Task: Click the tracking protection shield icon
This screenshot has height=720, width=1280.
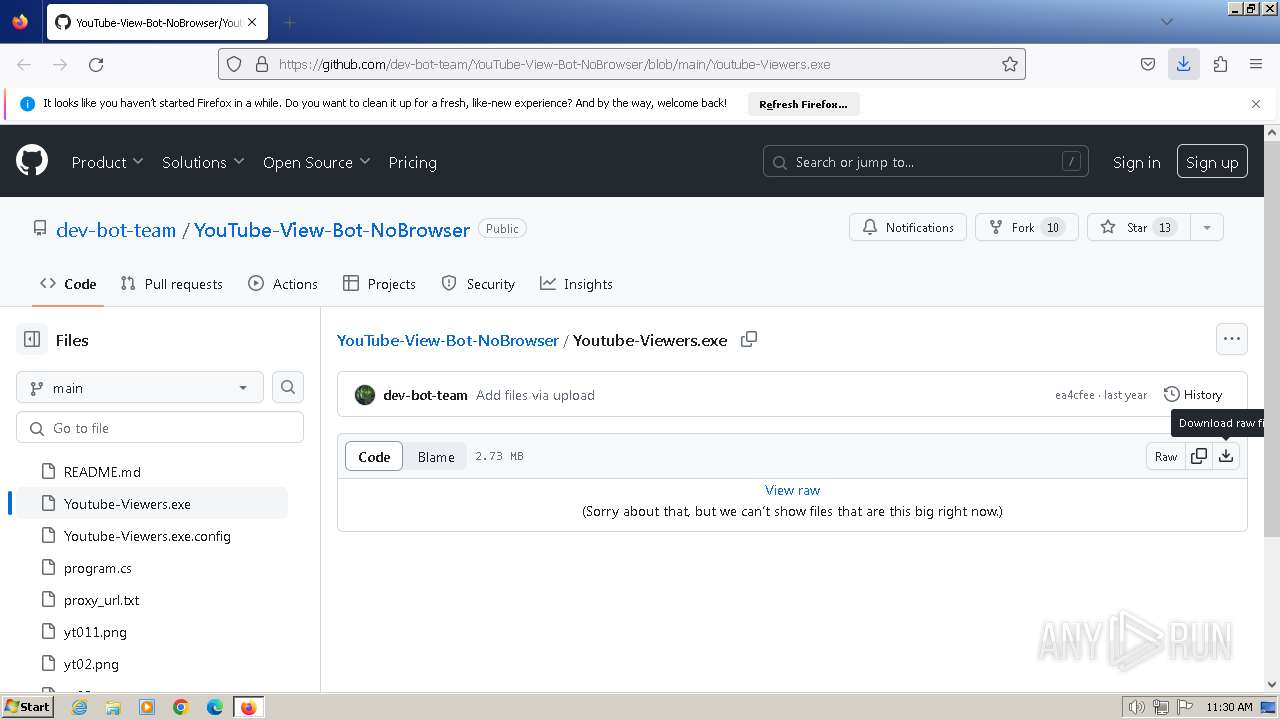Action: (x=234, y=64)
